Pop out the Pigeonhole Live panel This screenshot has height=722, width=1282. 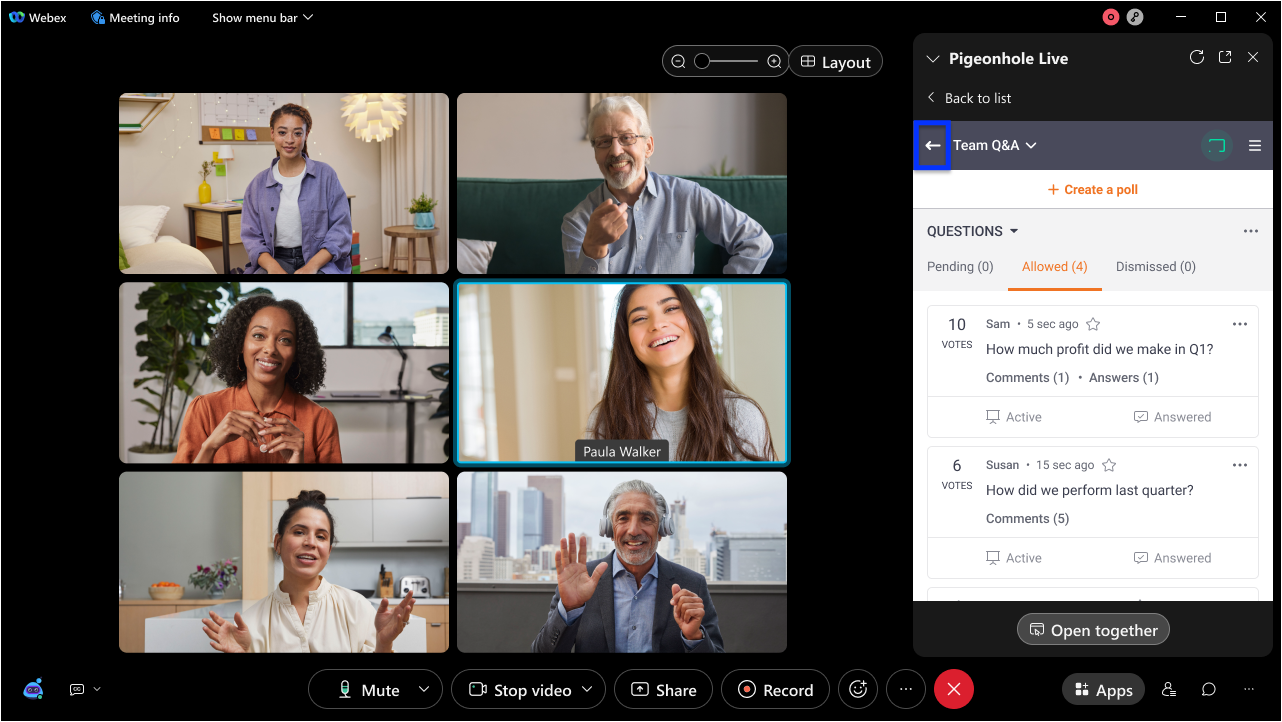pyautogui.click(x=1225, y=58)
